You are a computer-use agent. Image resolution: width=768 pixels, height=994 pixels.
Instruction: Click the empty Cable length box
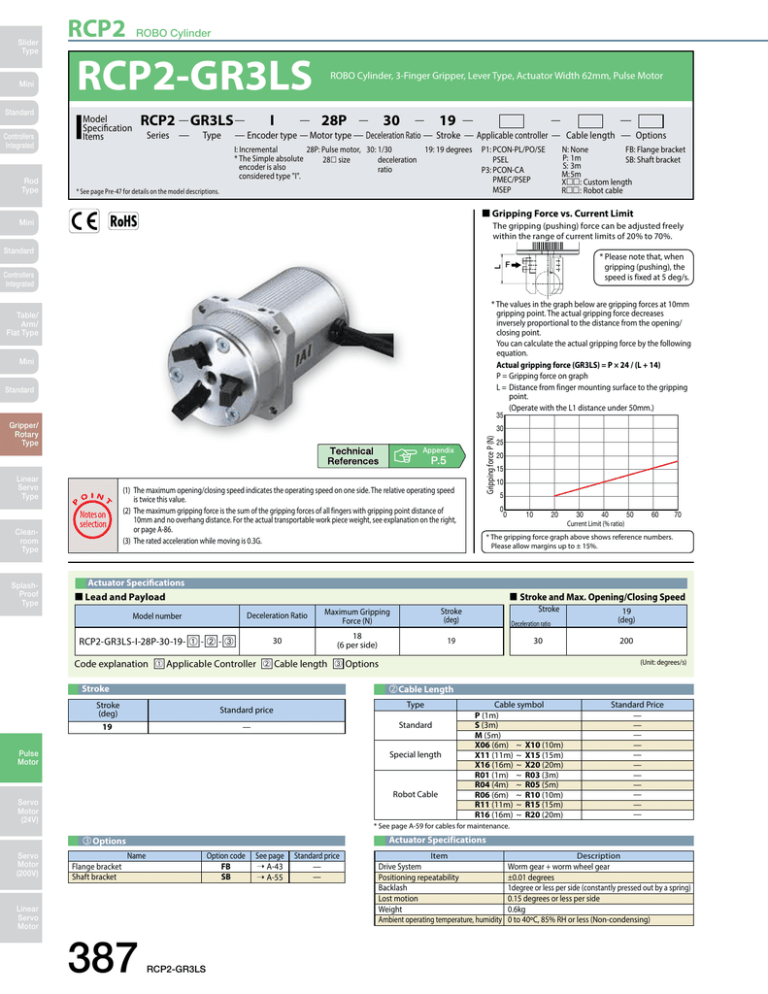590,120
